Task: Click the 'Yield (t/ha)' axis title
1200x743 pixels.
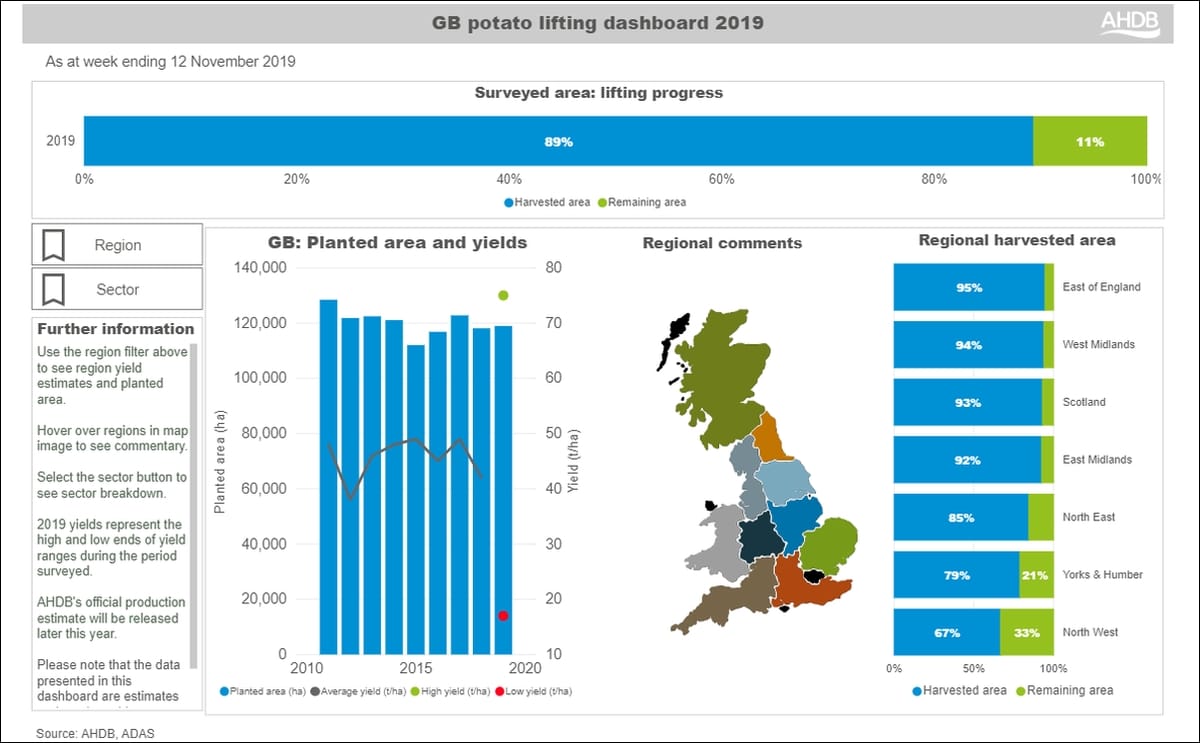Action: point(573,461)
